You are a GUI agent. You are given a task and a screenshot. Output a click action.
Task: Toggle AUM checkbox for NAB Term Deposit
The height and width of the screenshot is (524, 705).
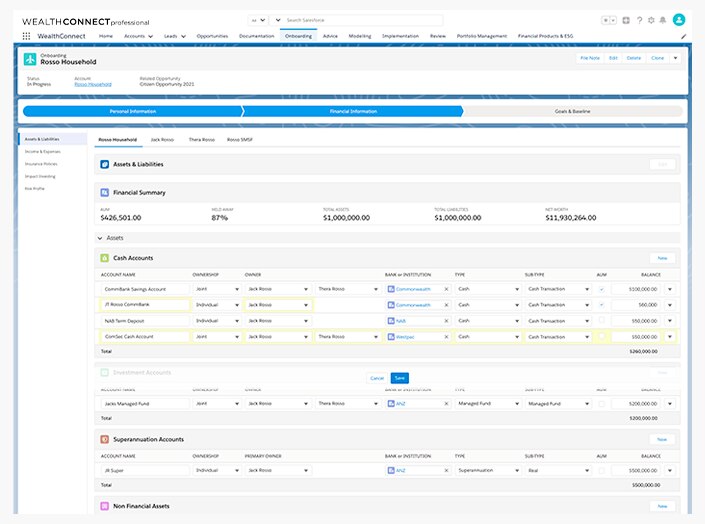coord(602,321)
